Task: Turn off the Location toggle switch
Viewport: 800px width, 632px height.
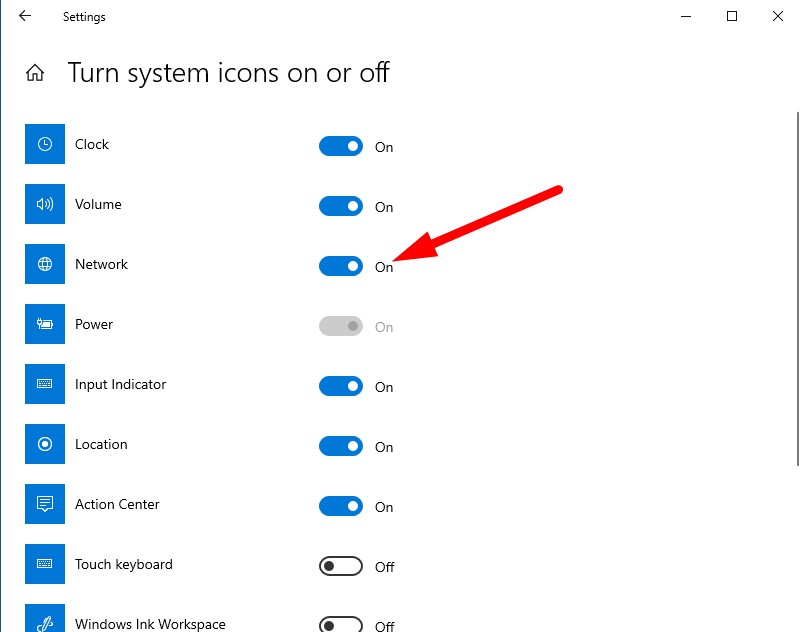Action: pyautogui.click(x=340, y=446)
